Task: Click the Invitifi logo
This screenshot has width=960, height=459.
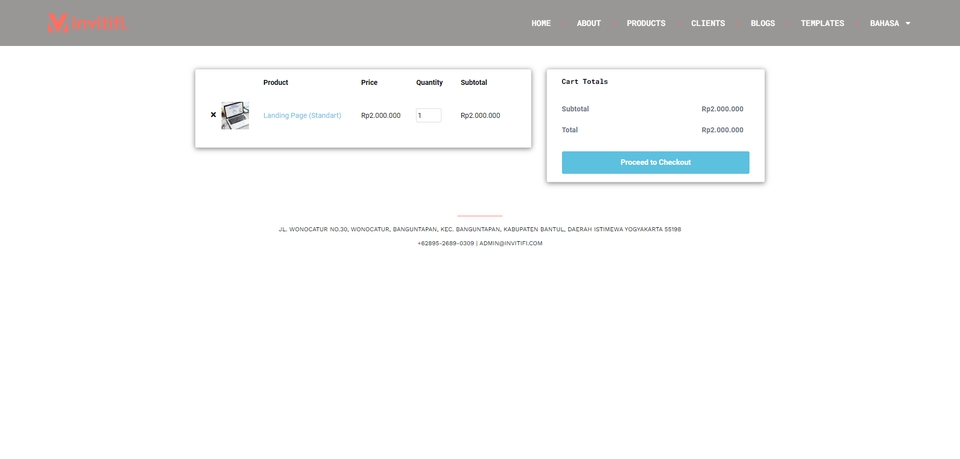Action: (x=88, y=23)
